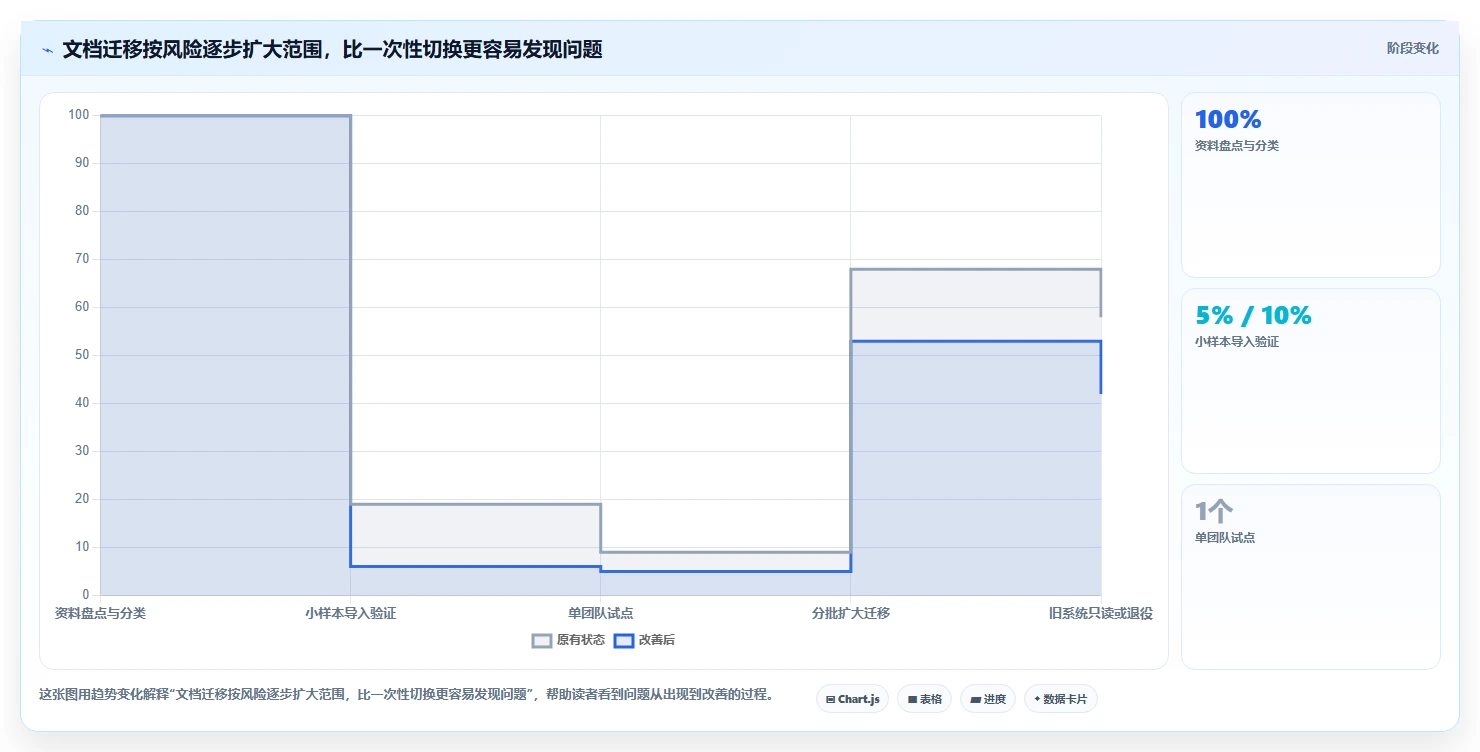Open the 5% / 10% 小样本导入验证 card
Viewport: 1480px width, 752px height.
(x=1310, y=381)
